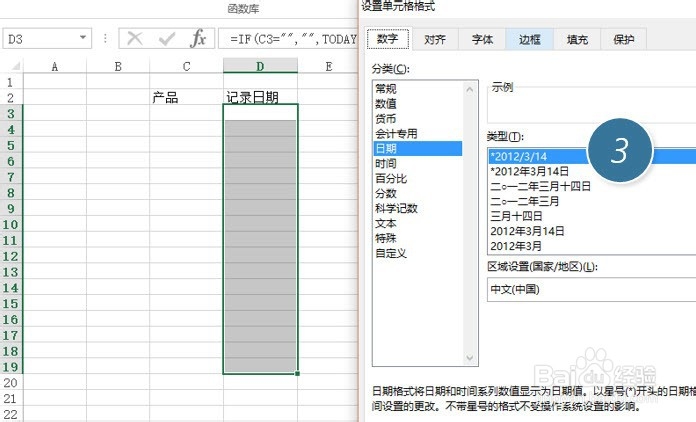The height and width of the screenshot is (422, 696).
Task: Select 会计专用 category
Action: [396, 133]
